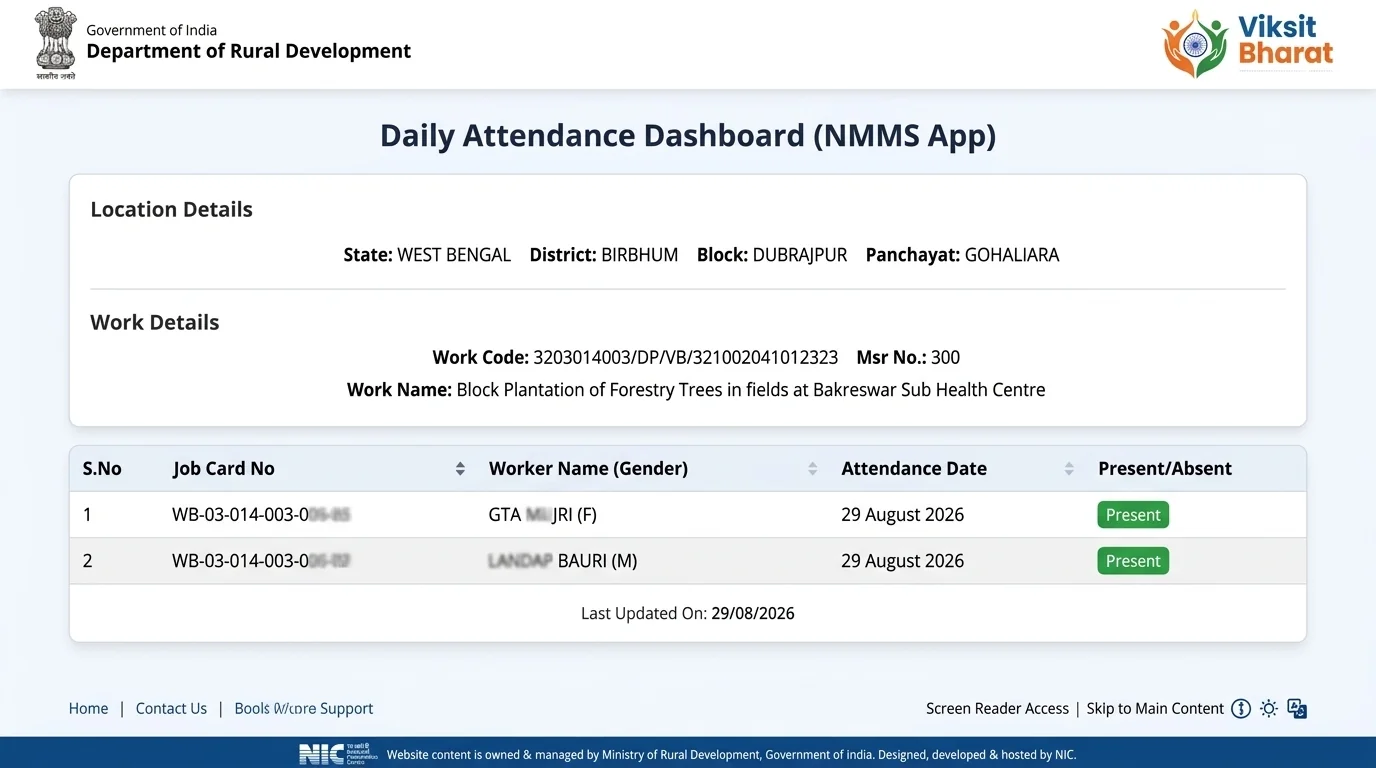1376x768 pixels.
Task: Click the Present/Absent column header
Action: point(1165,469)
